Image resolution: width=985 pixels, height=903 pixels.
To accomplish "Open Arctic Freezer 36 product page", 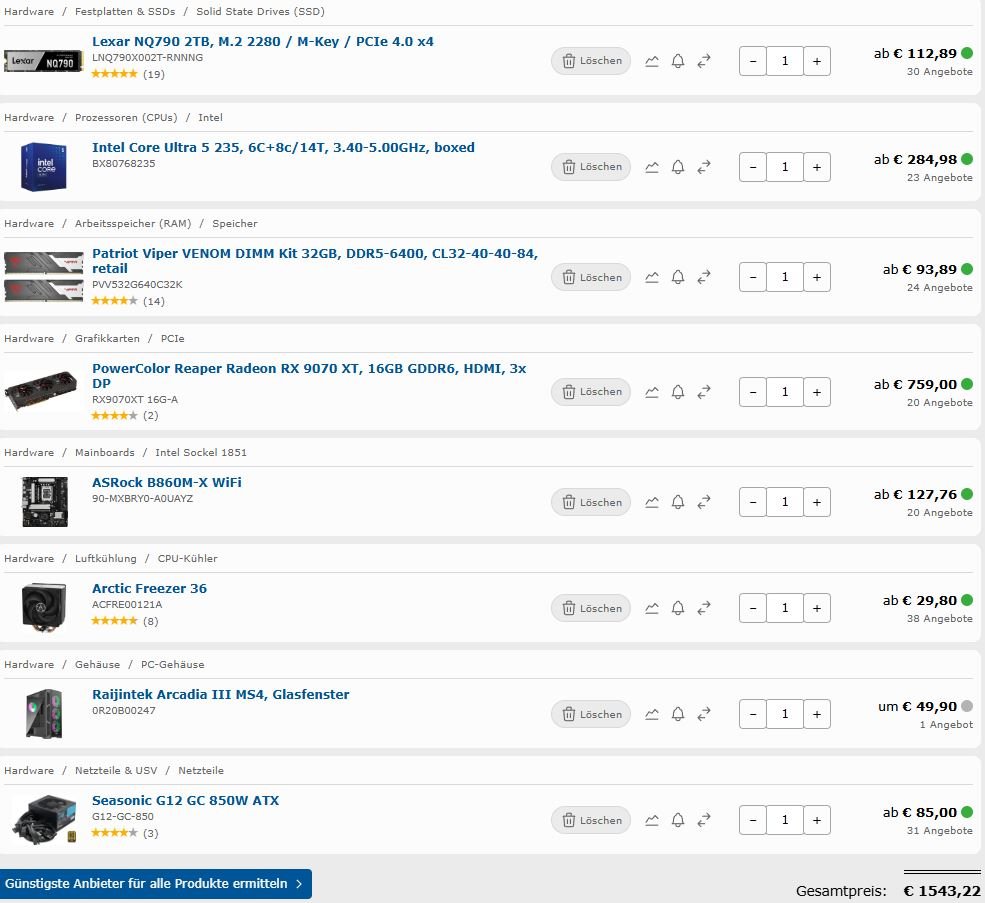I will [150, 589].
